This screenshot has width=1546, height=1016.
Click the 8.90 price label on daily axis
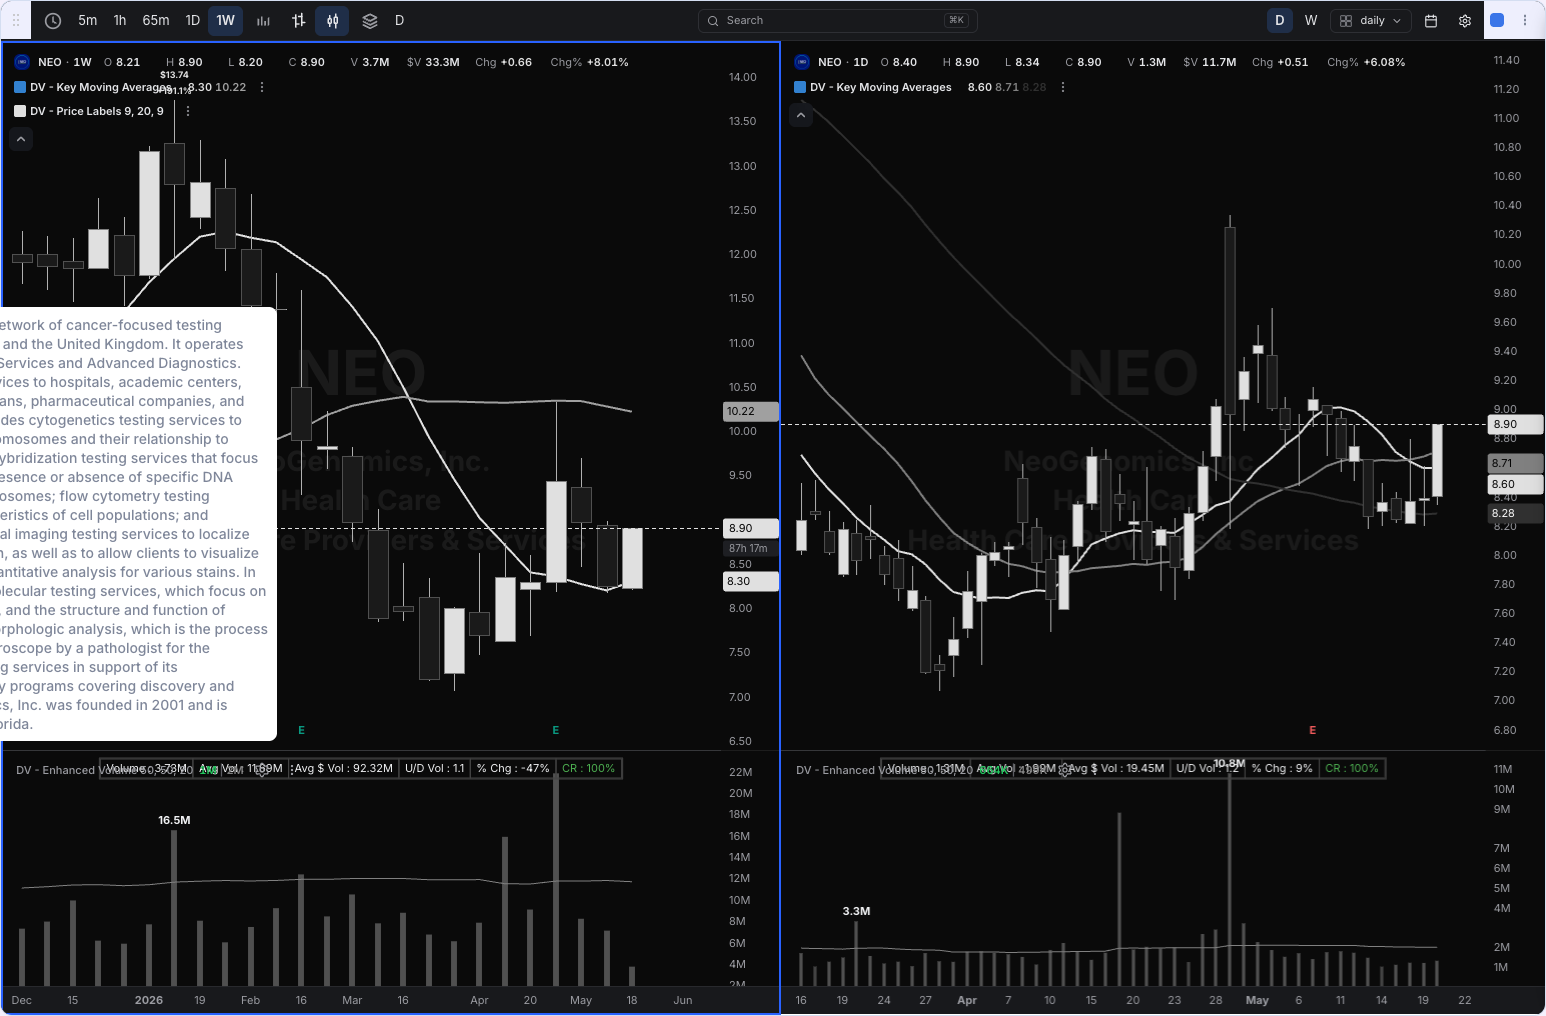click(x=1515, y=424)
